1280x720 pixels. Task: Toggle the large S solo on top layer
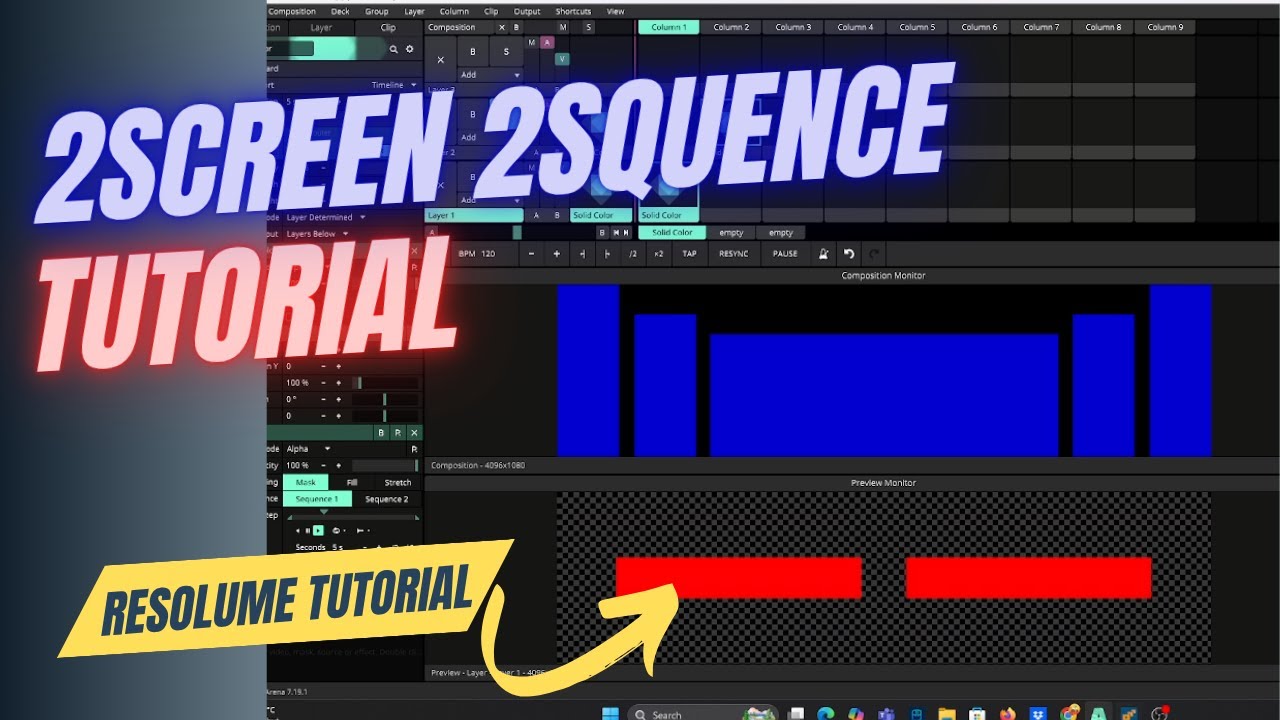click(506, 51)
